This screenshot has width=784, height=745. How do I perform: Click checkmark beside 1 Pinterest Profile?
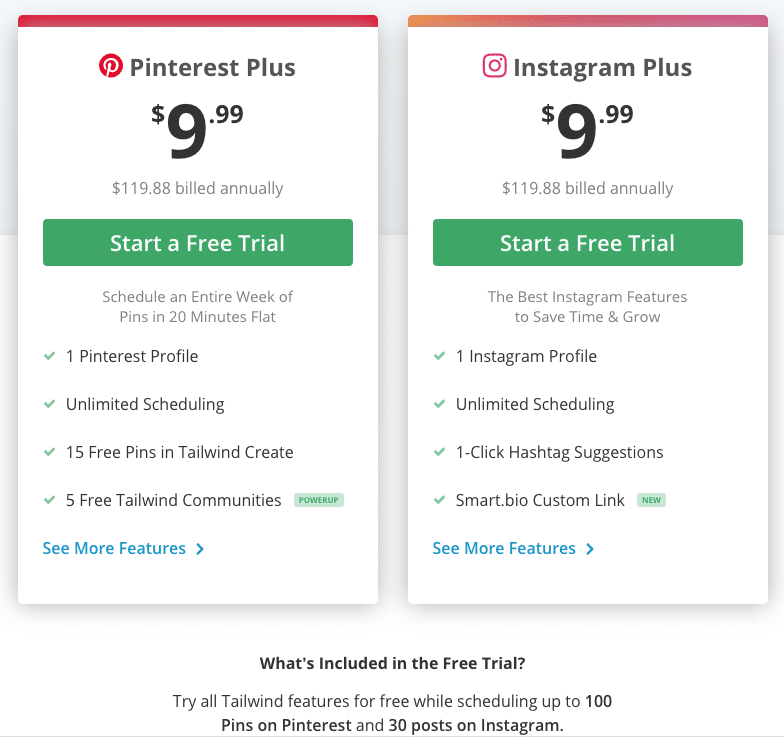(50, 356)
